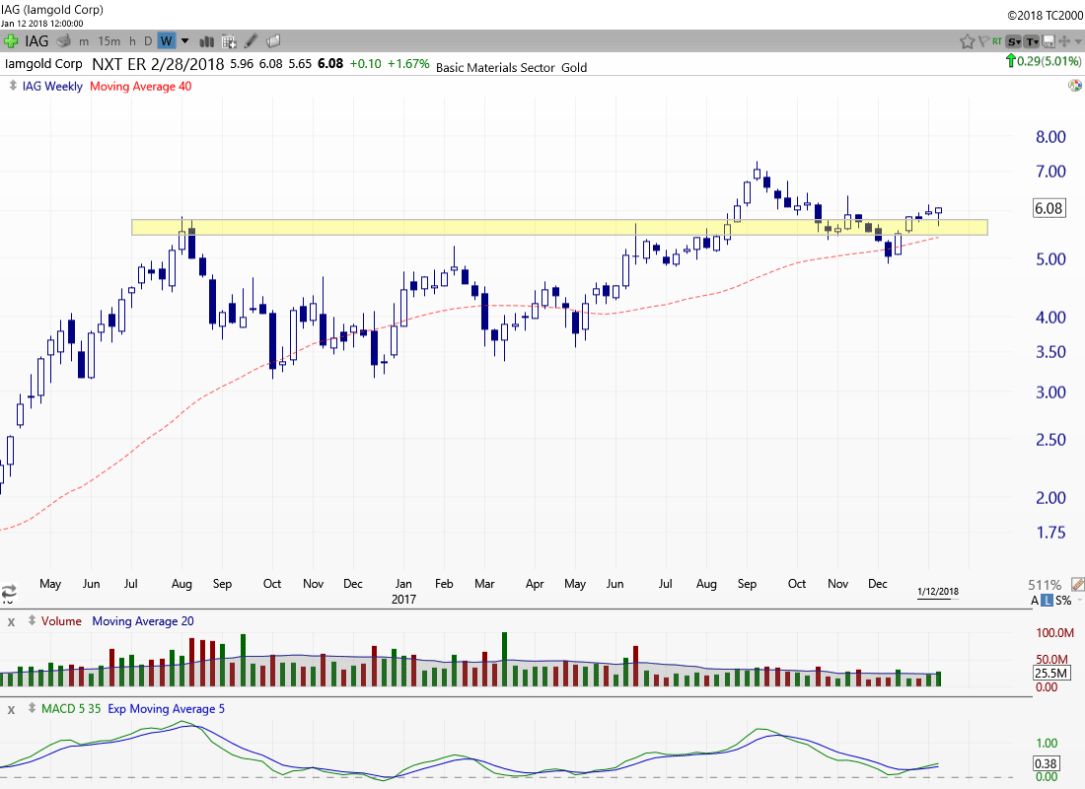Expand the timeframe dropdown arrow next to W
Viewport: 1085px width, 789px height.
tap(185, 41)
